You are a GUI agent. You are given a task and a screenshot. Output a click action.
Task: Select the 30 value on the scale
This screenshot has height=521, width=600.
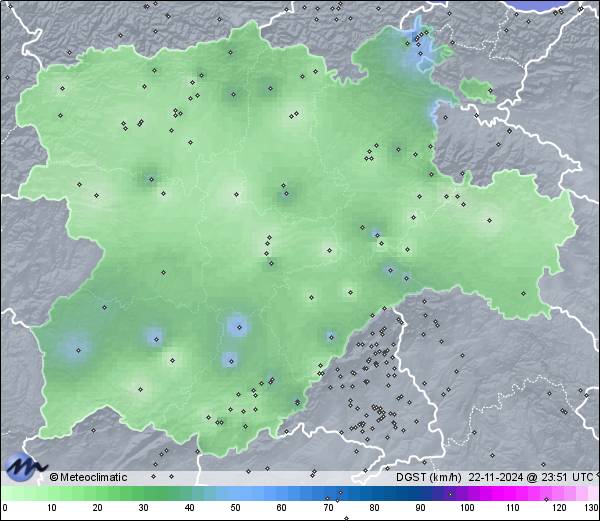coord(143,508)
